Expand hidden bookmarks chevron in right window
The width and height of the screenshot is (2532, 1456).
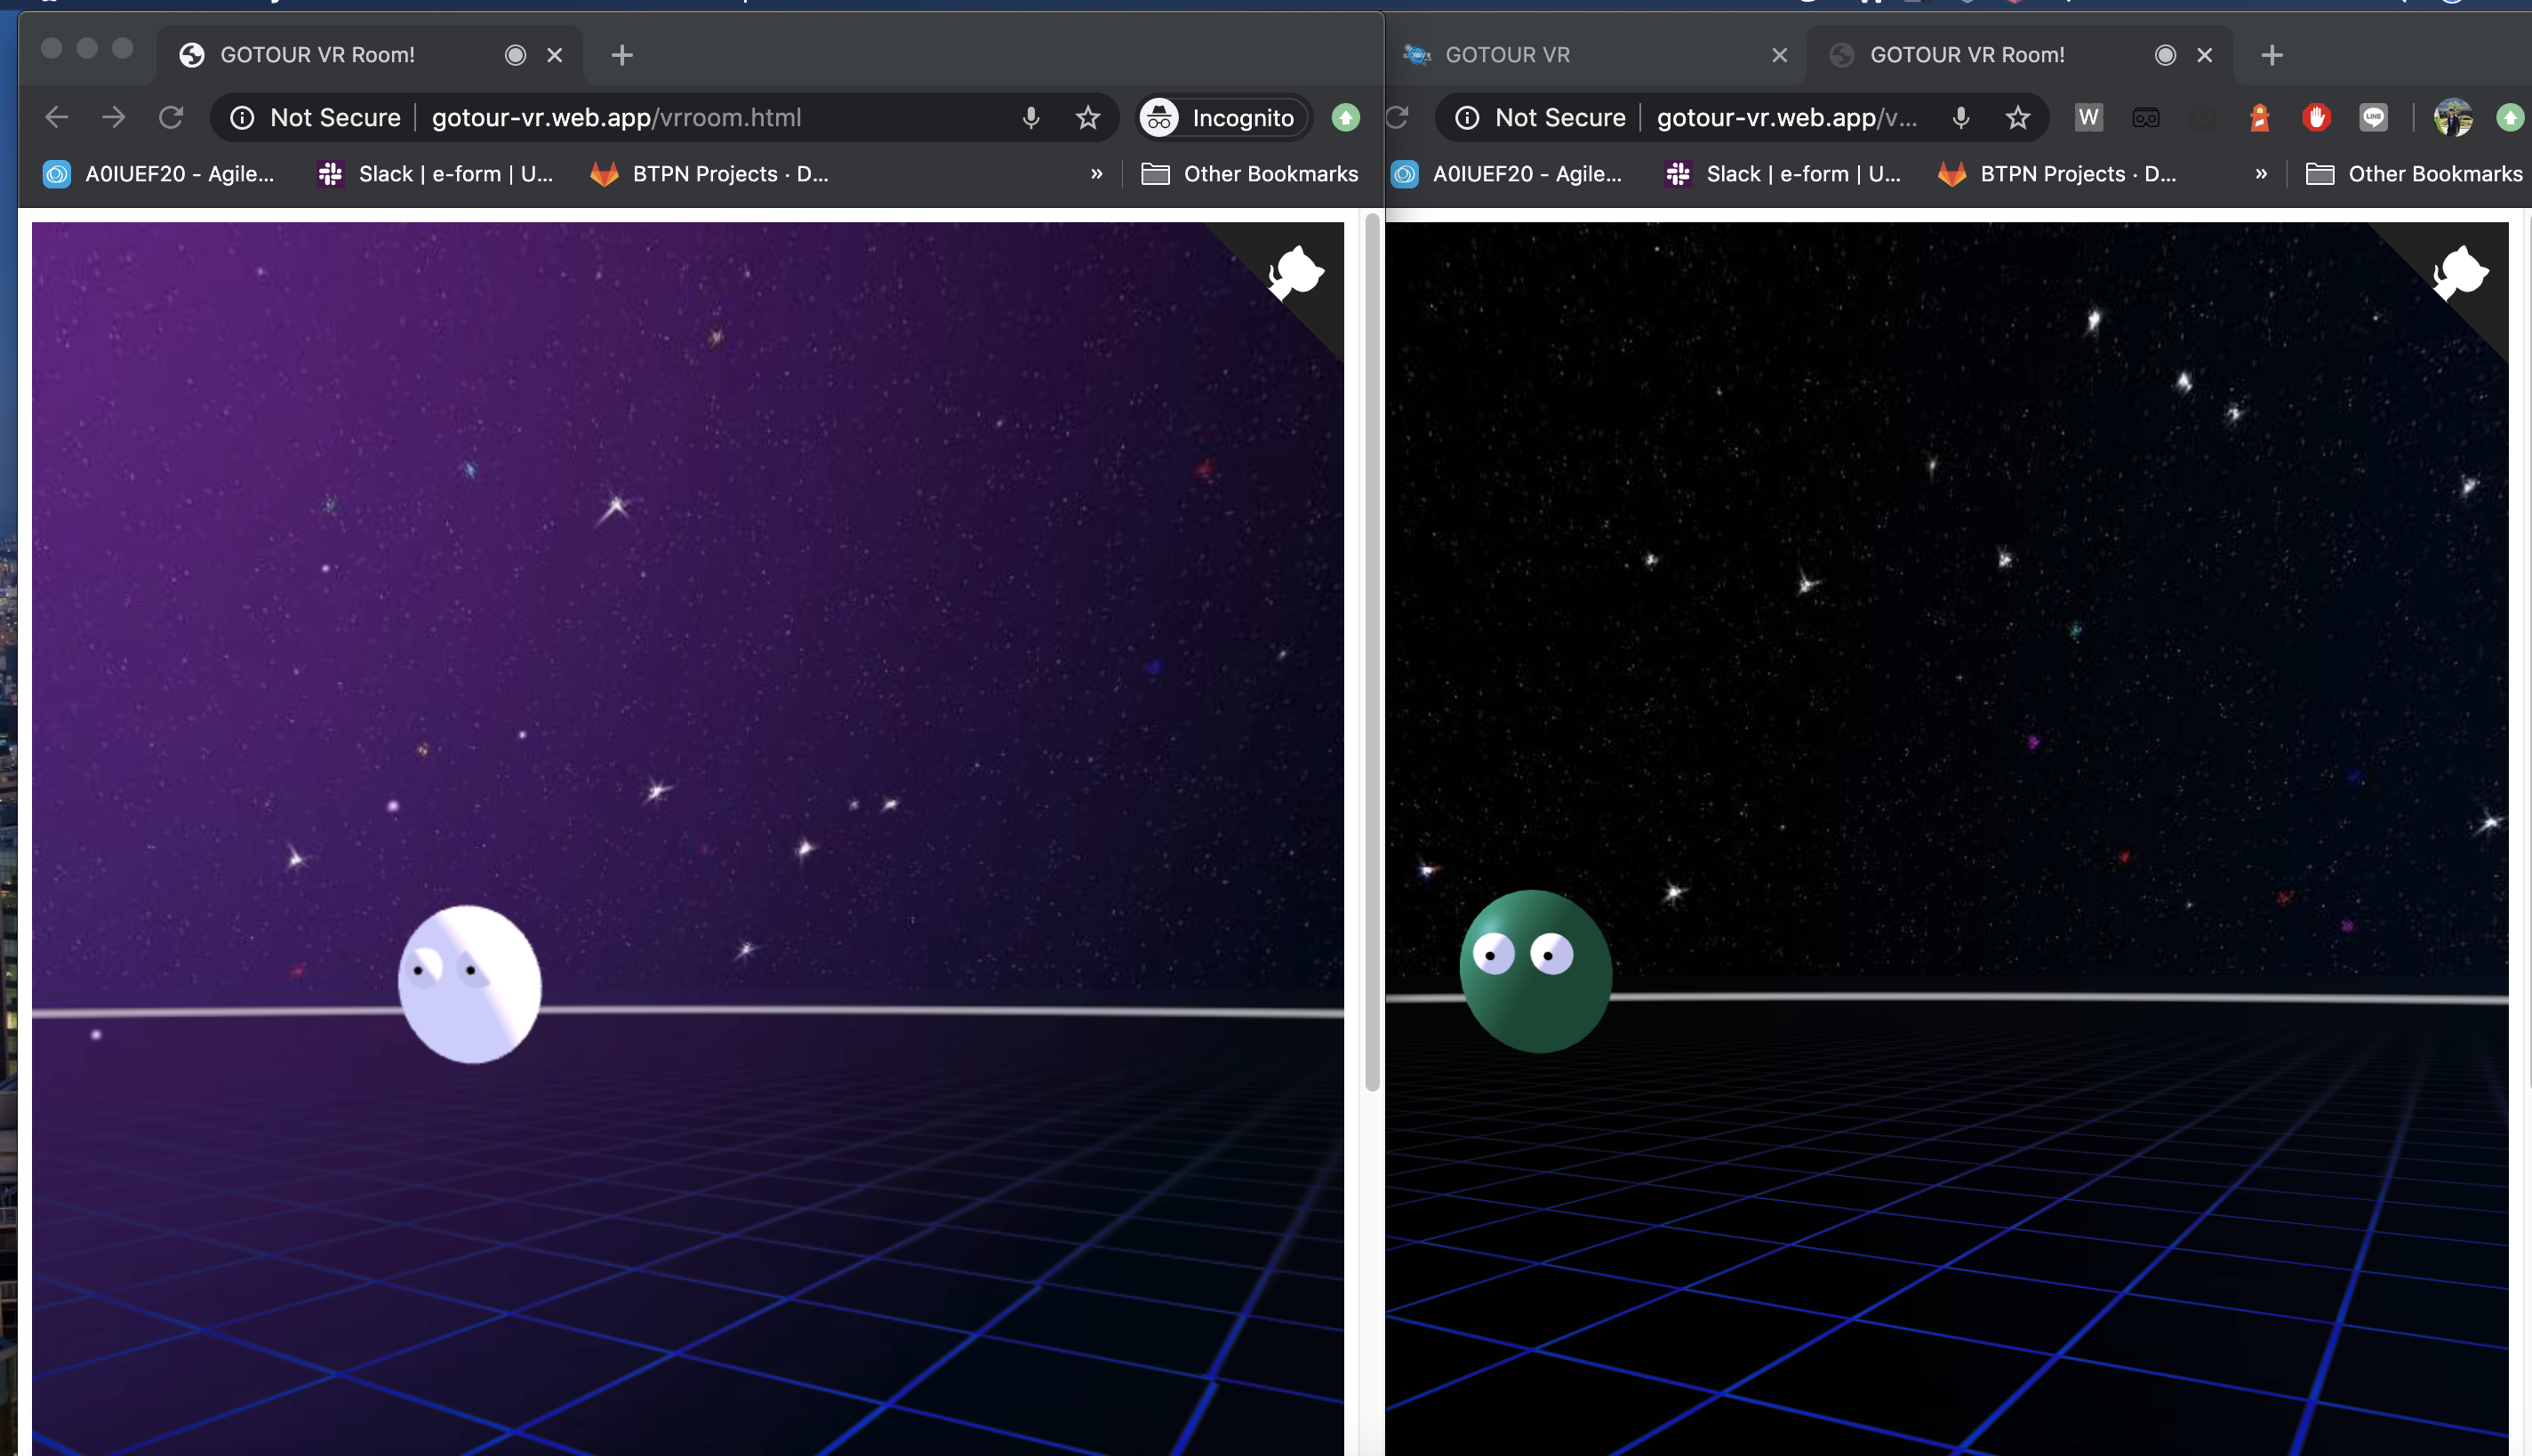(2261, 174)
